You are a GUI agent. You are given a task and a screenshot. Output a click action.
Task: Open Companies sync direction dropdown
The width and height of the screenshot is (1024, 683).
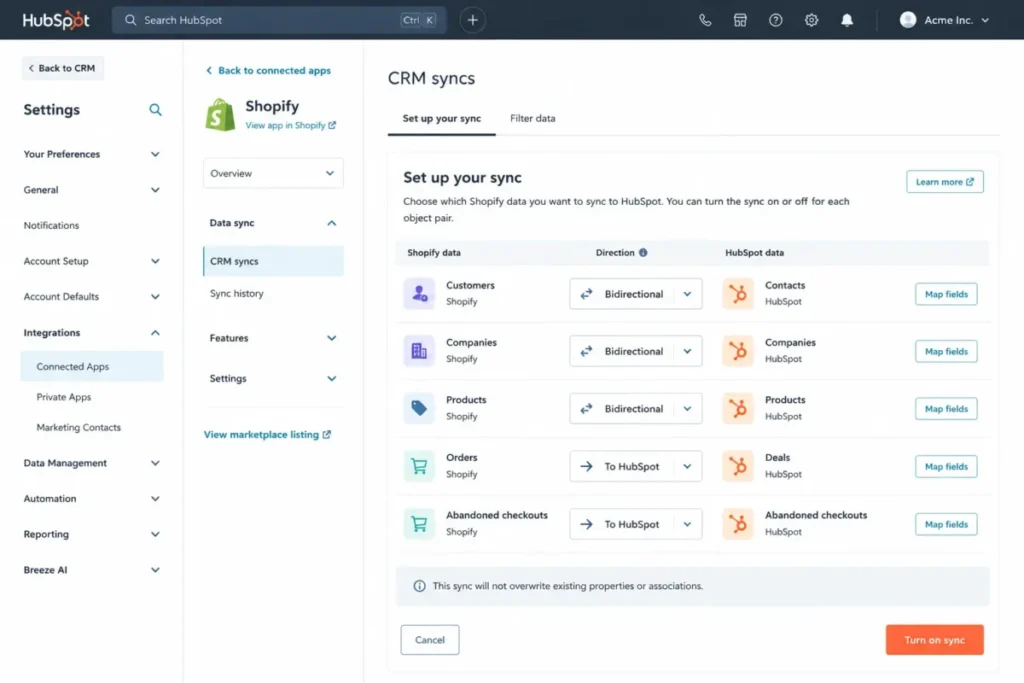click(636, 351)
